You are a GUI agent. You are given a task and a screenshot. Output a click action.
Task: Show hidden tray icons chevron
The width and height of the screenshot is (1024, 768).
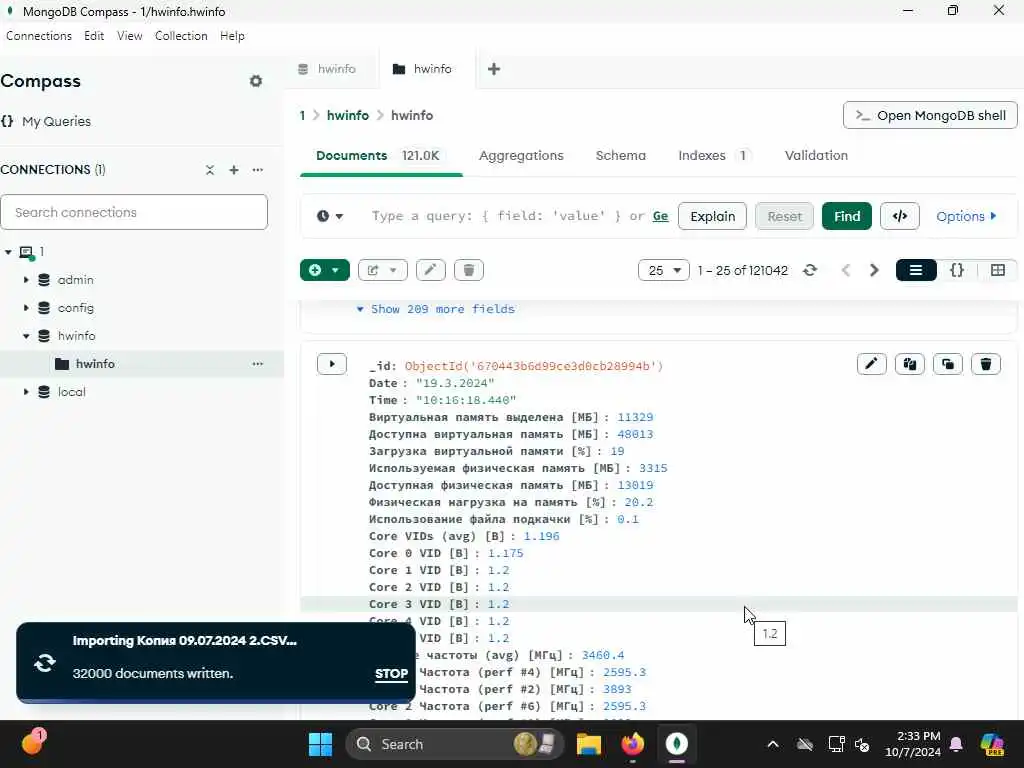pos(773,744)
